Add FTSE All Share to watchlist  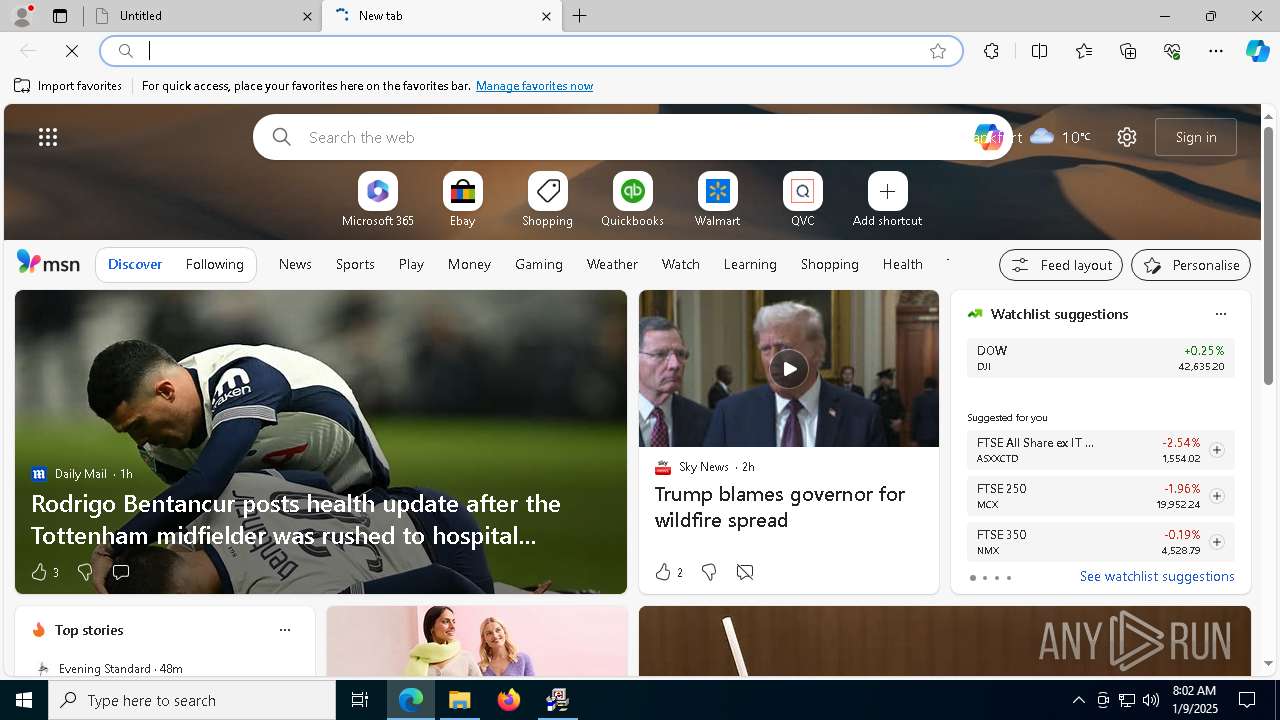point(1216,450)
